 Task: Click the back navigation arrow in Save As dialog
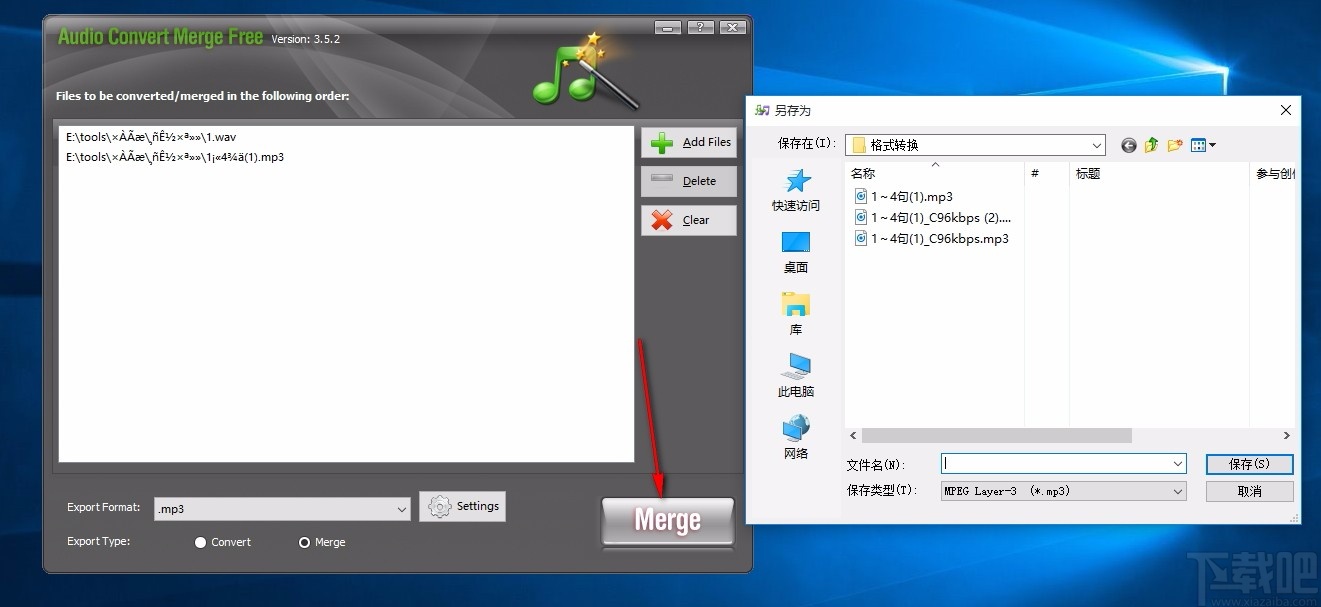pos(1128,145)
